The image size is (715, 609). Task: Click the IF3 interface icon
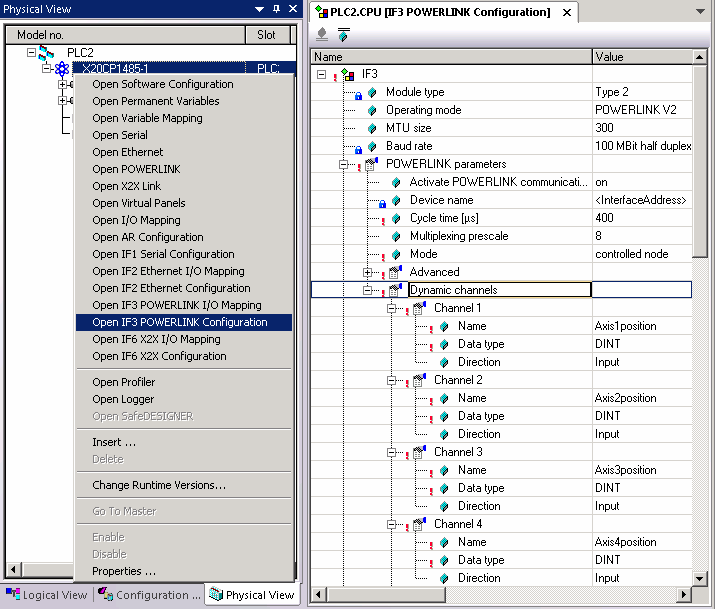tap(348, 74)
